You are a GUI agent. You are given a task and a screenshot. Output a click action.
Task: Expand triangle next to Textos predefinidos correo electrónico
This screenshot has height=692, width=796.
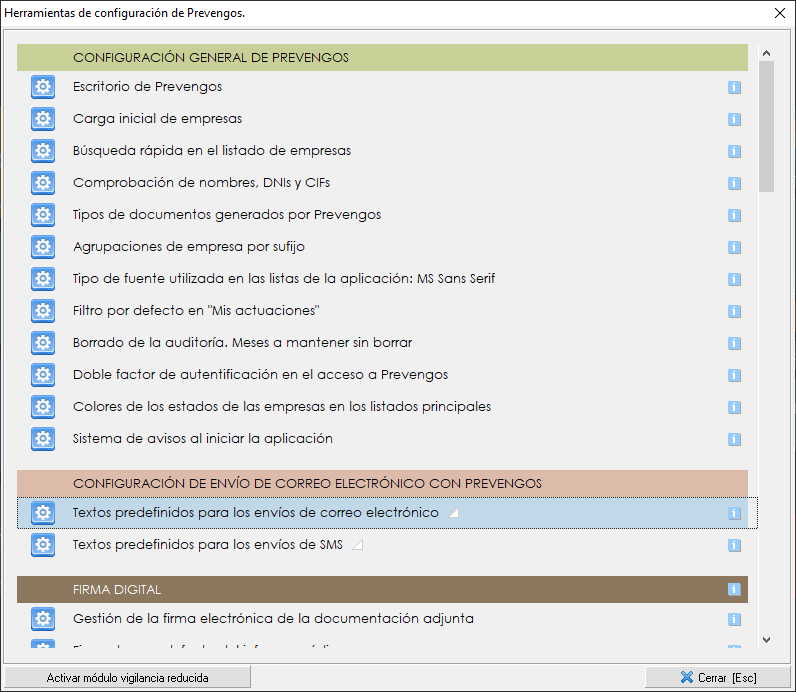click(x=453, y=514)
